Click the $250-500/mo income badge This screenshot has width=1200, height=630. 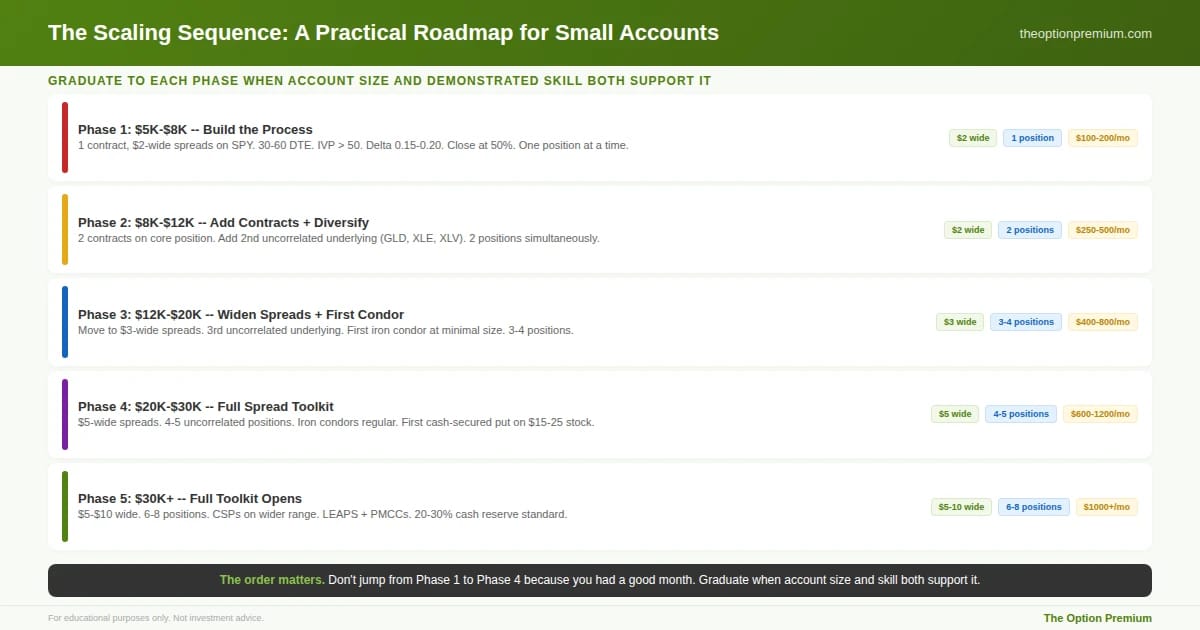point(1103,230)
